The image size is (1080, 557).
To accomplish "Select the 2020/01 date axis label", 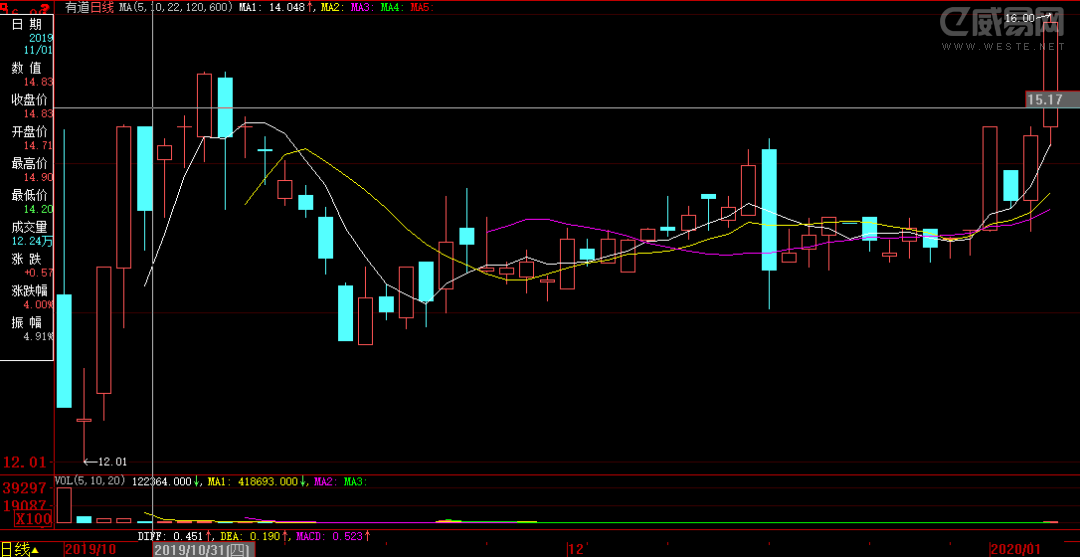I will (1015, 549).
